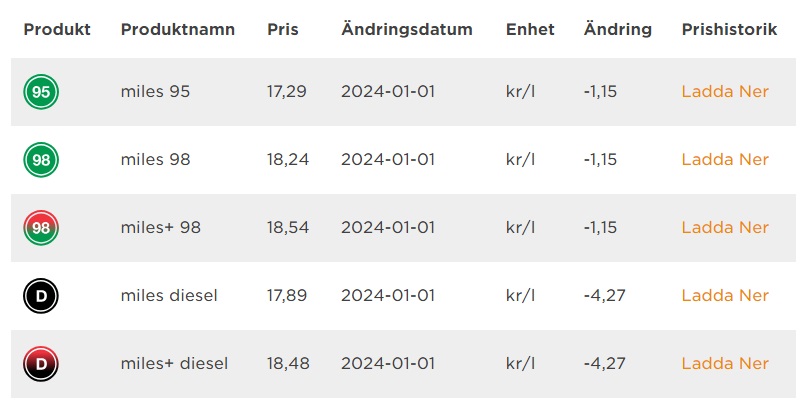Download price history for miles 98
Image resolution: width=808 pixels, height=400 pixels.
(x=725, y=160)
